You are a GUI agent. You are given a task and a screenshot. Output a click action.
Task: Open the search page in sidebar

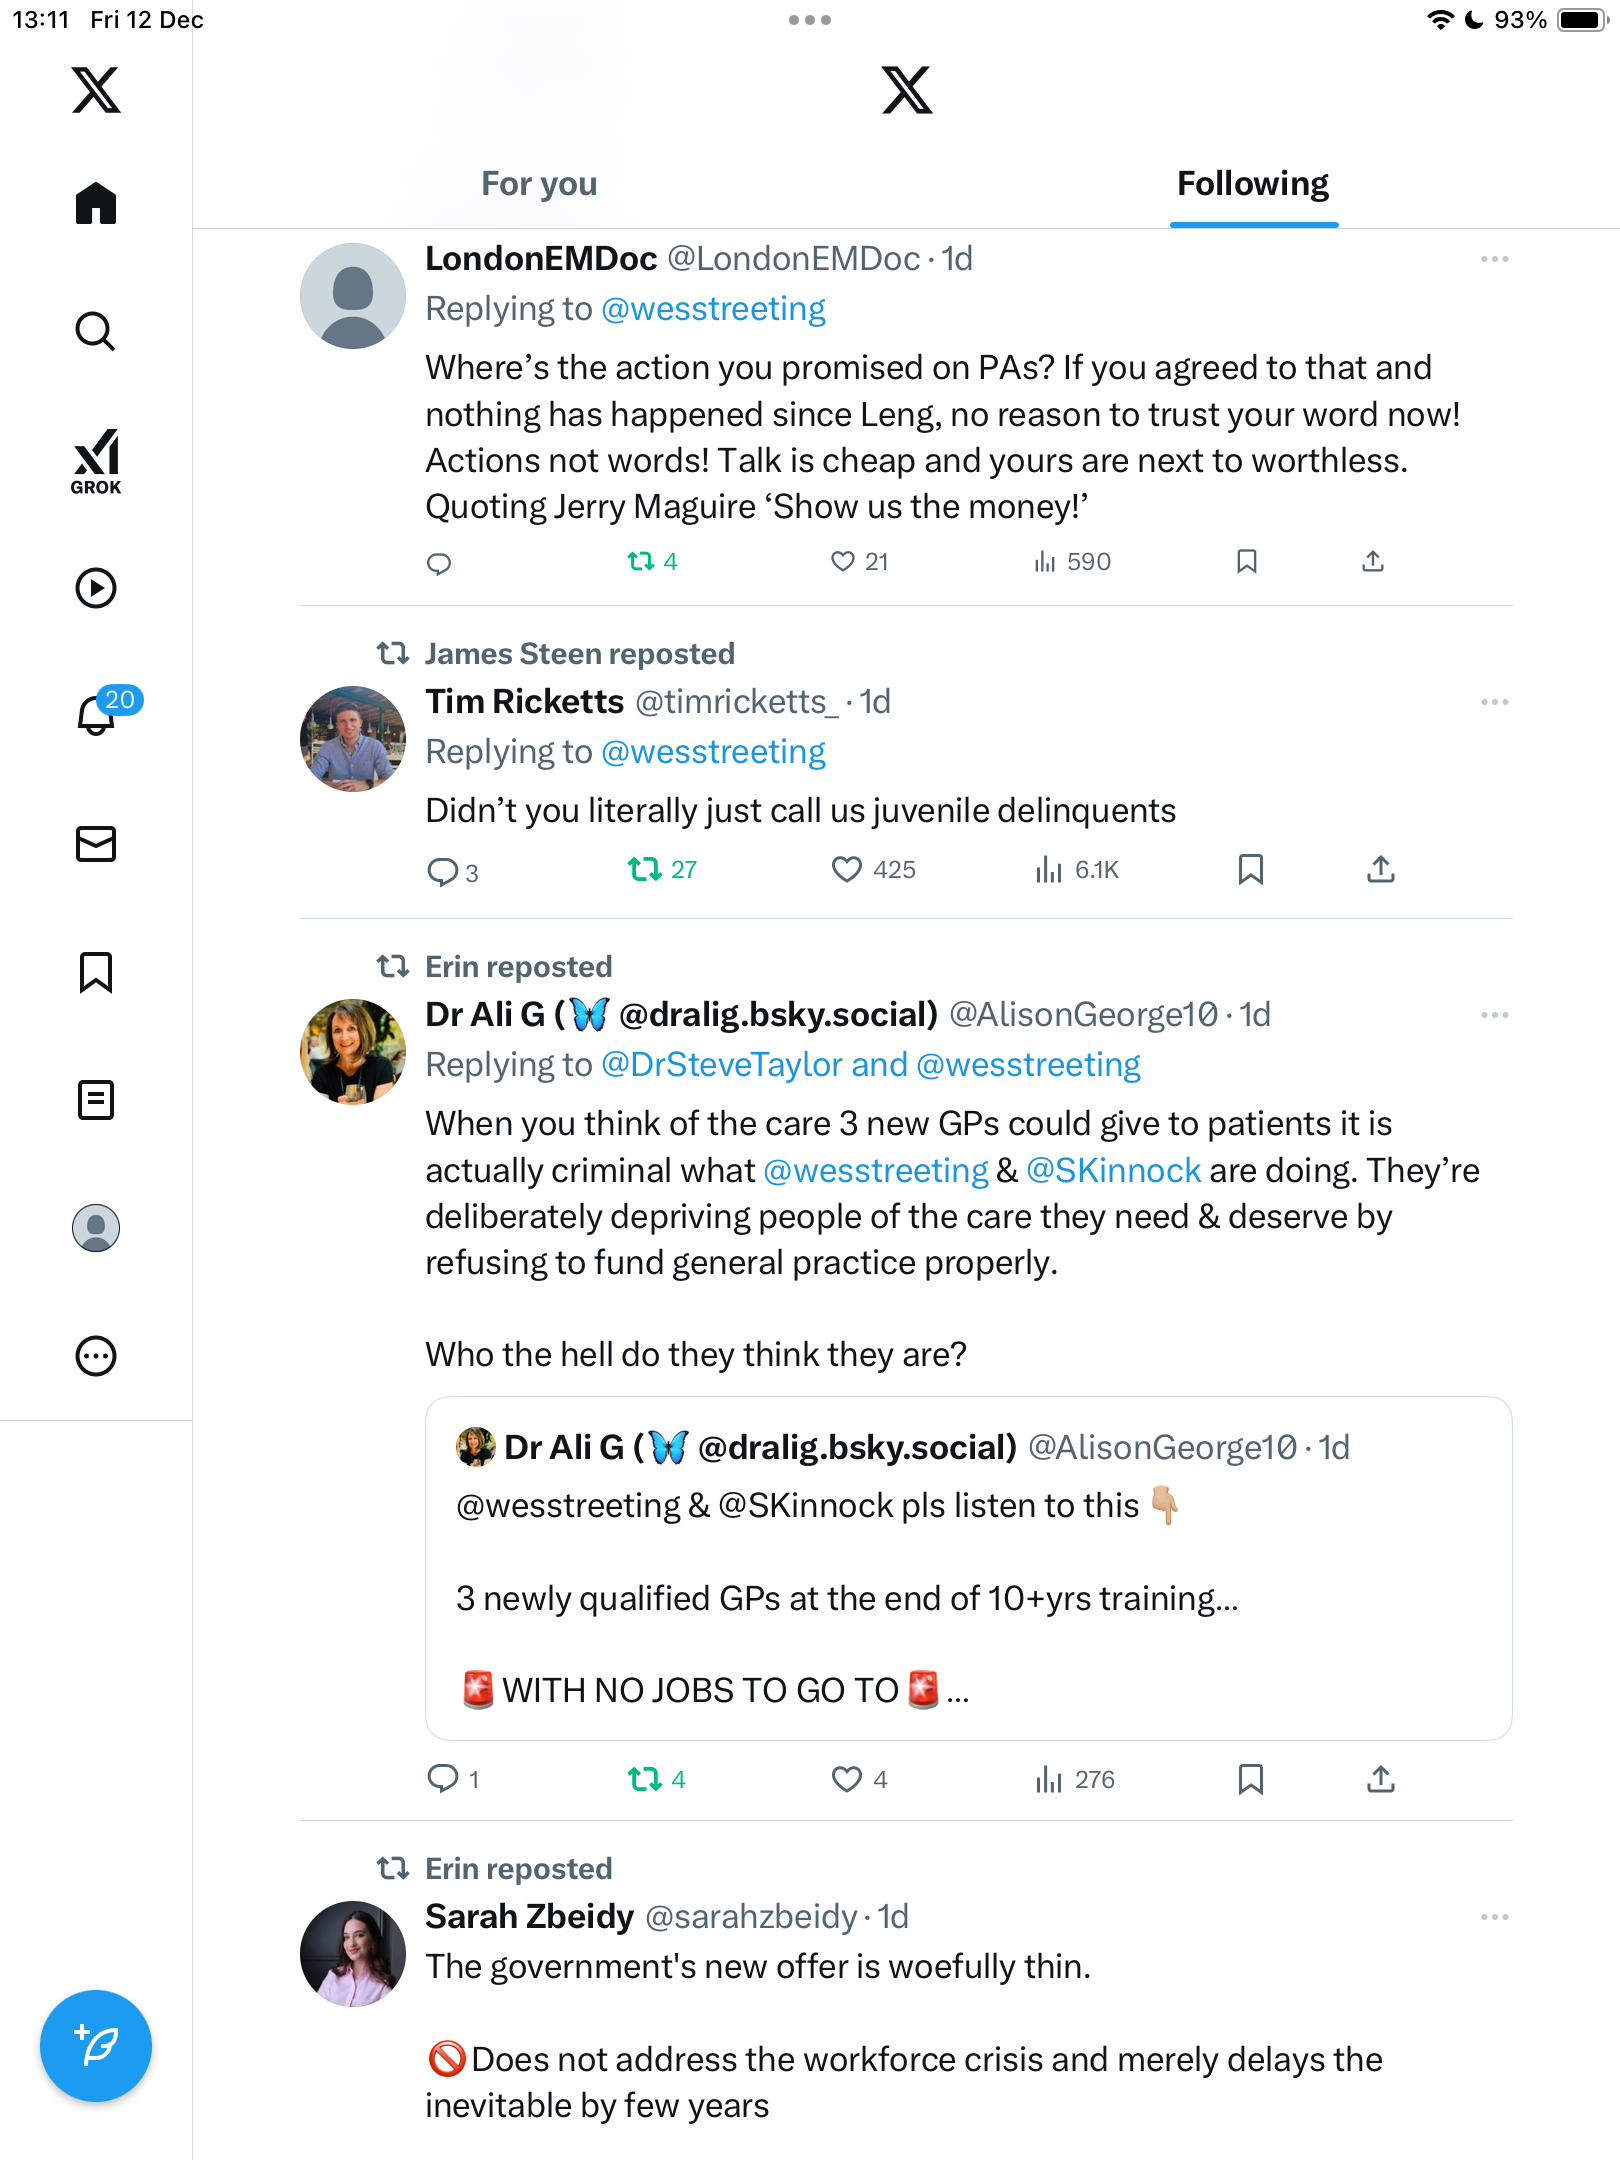pyautogui.click(x=96, y=331)
